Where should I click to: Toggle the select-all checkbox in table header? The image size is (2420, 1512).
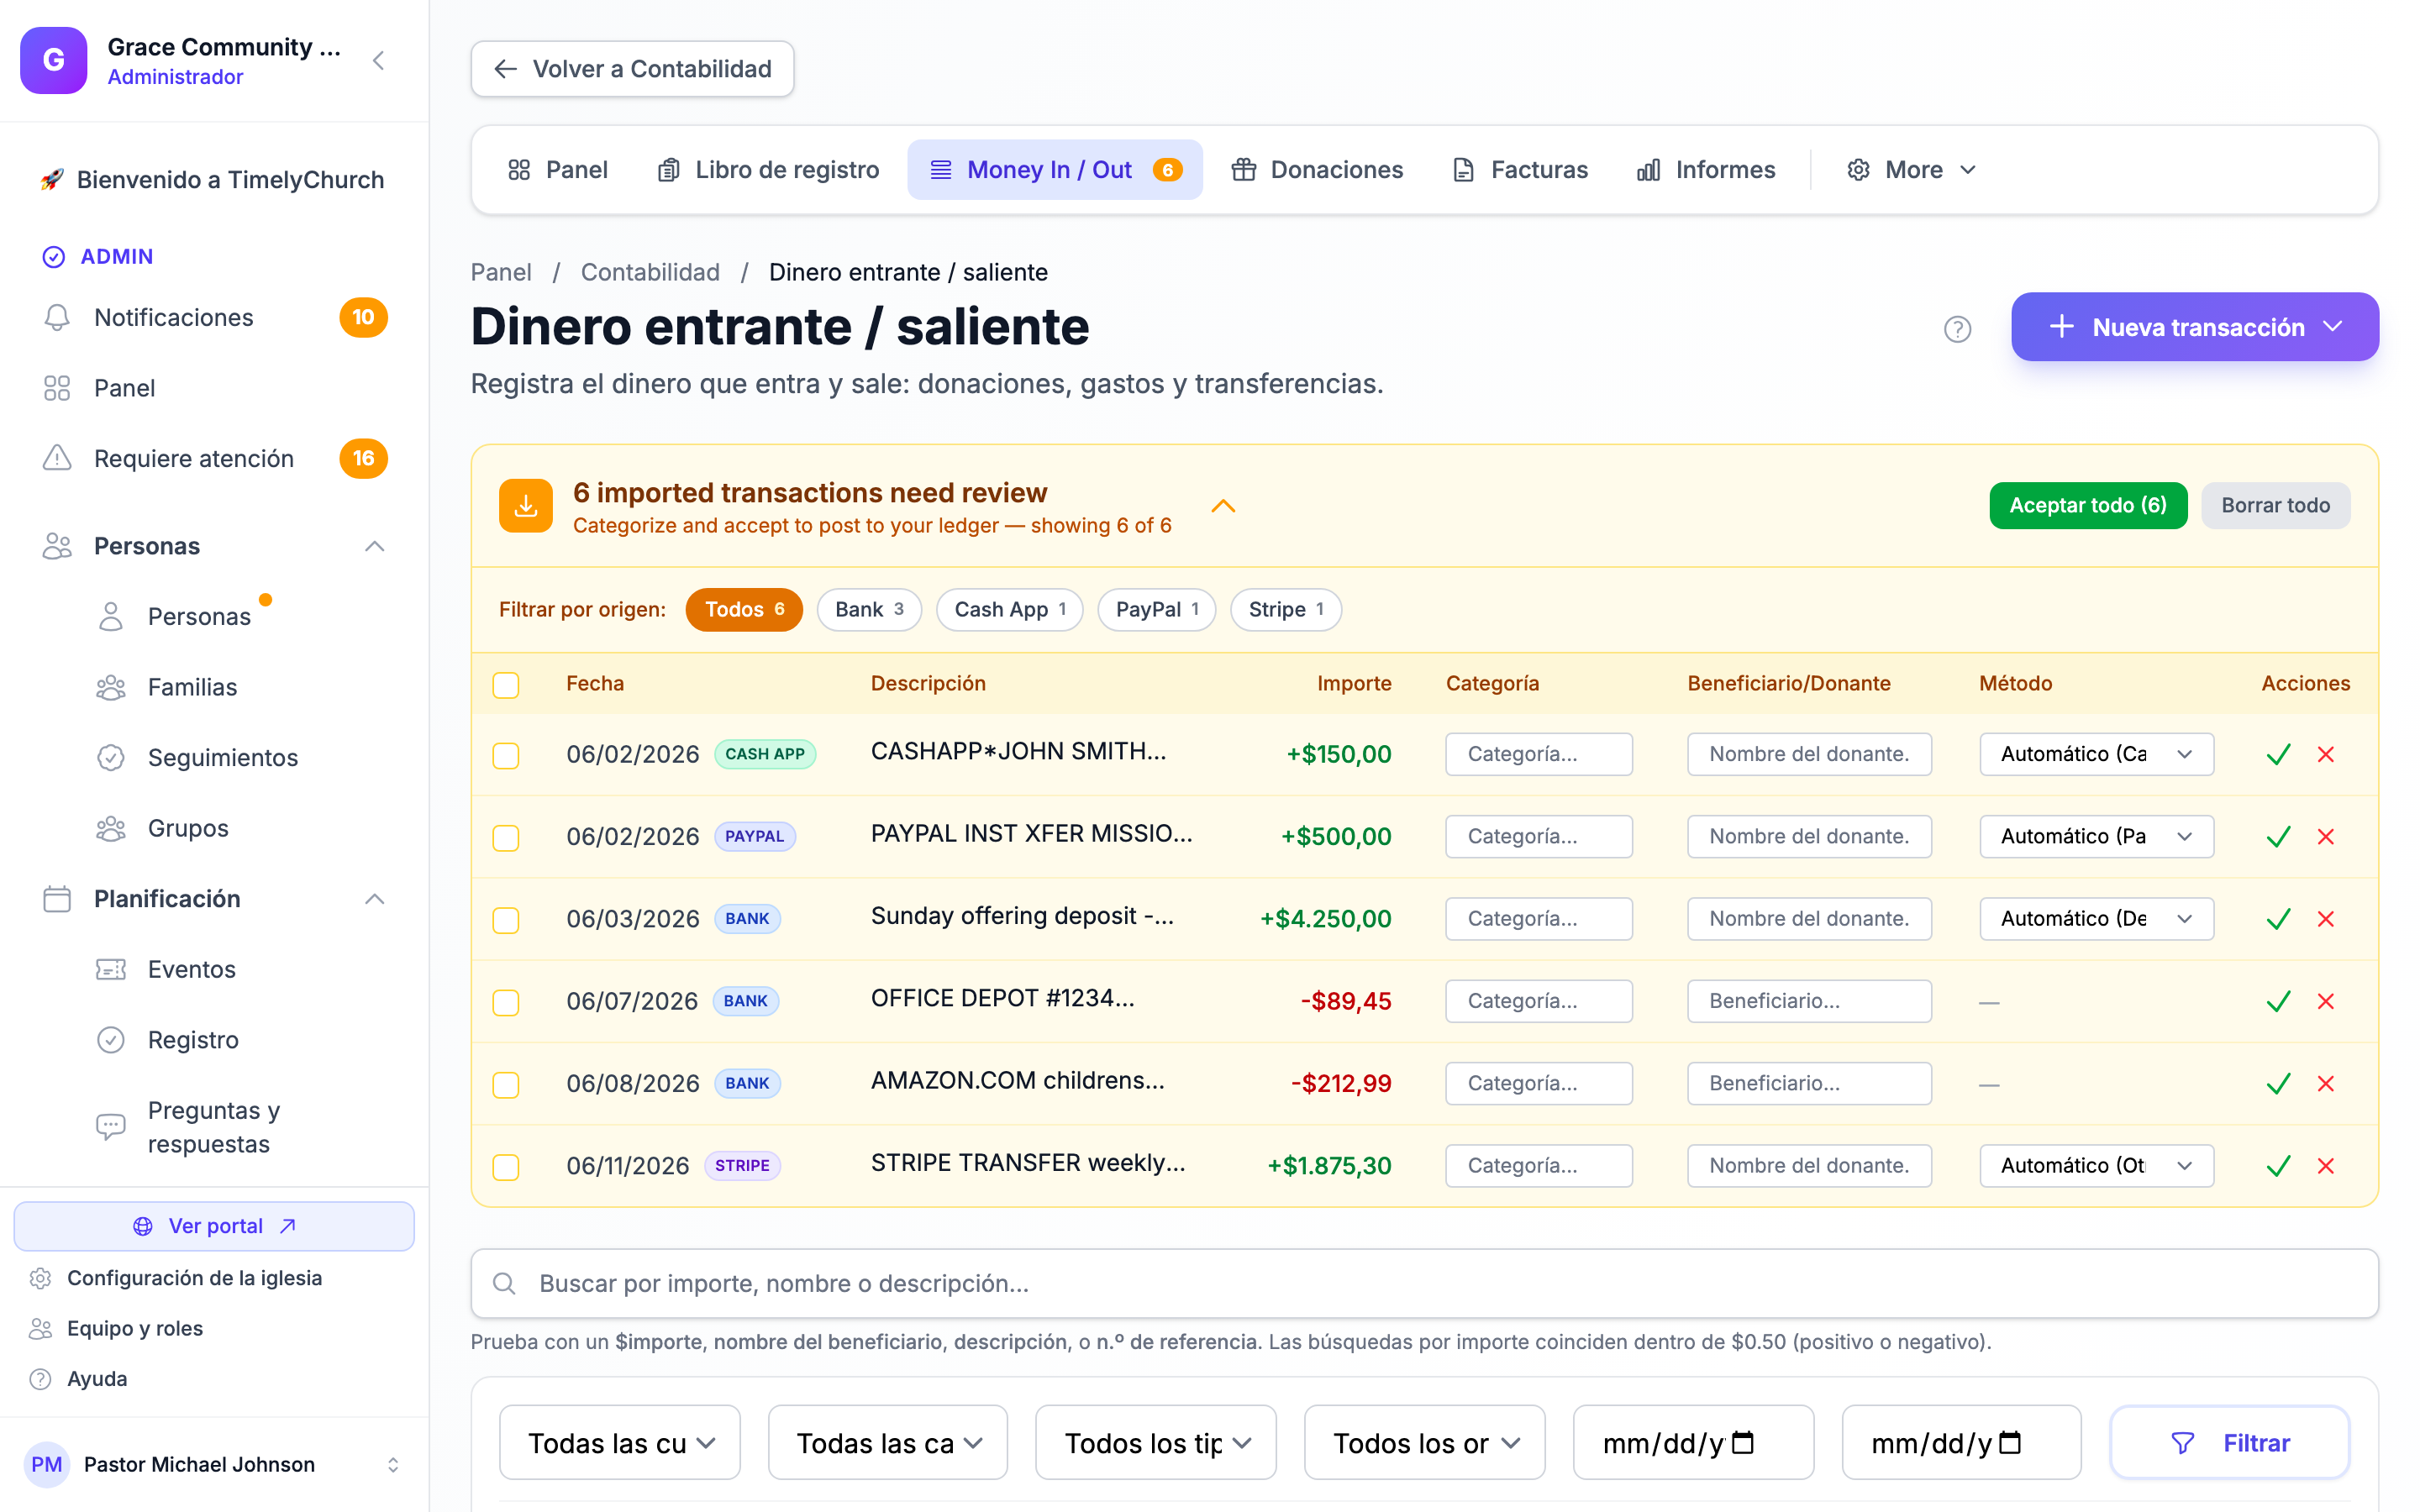click(506, 685)
